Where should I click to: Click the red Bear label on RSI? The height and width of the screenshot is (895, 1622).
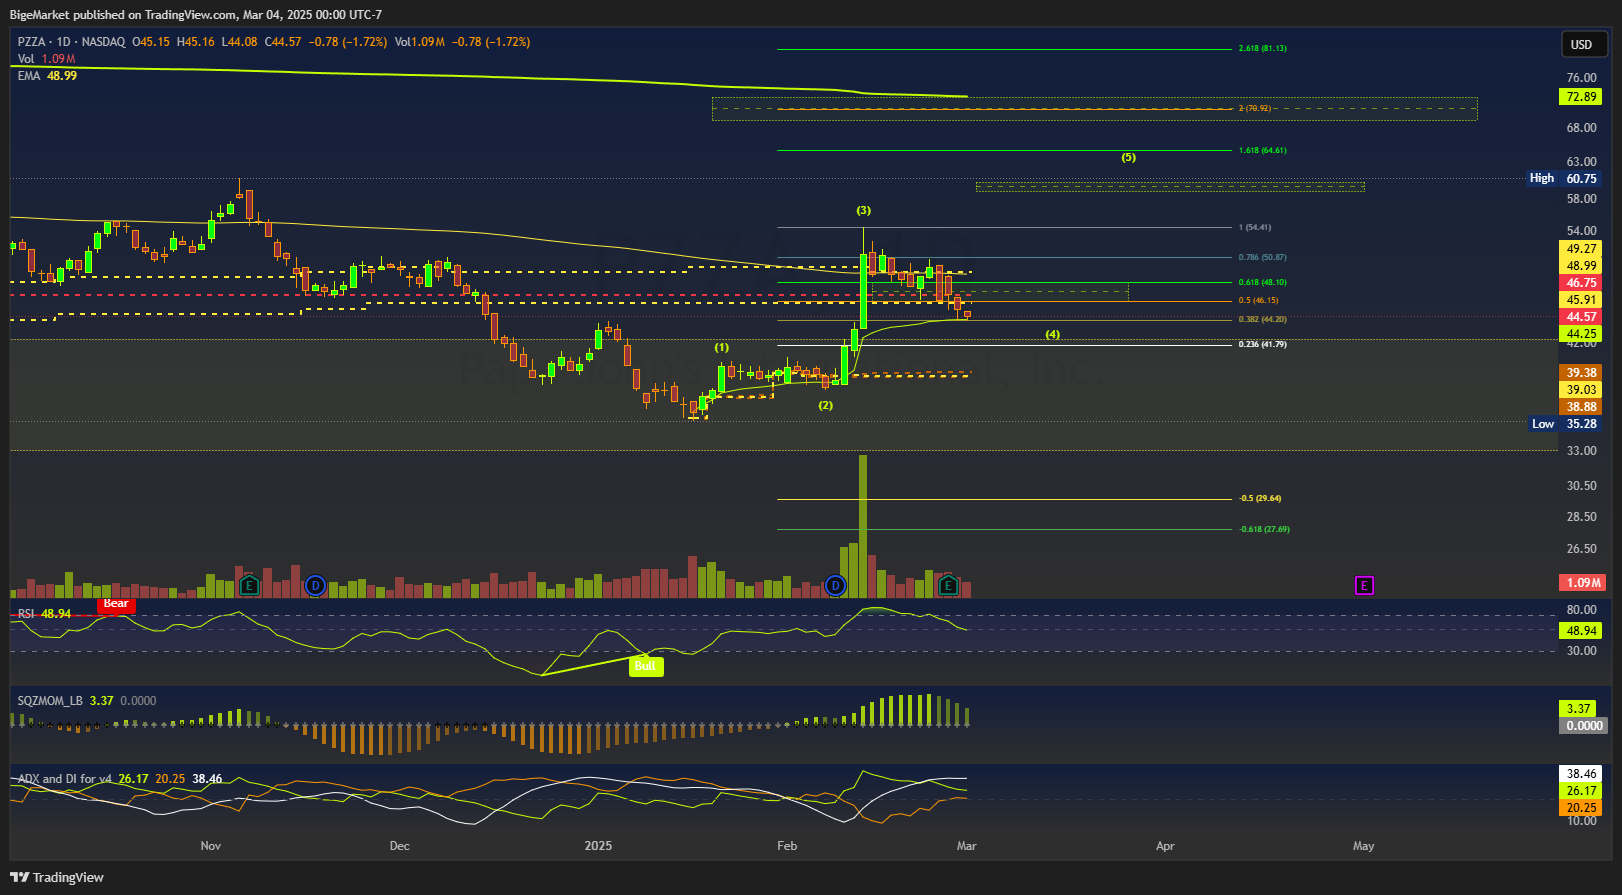[x=116, y=603]
